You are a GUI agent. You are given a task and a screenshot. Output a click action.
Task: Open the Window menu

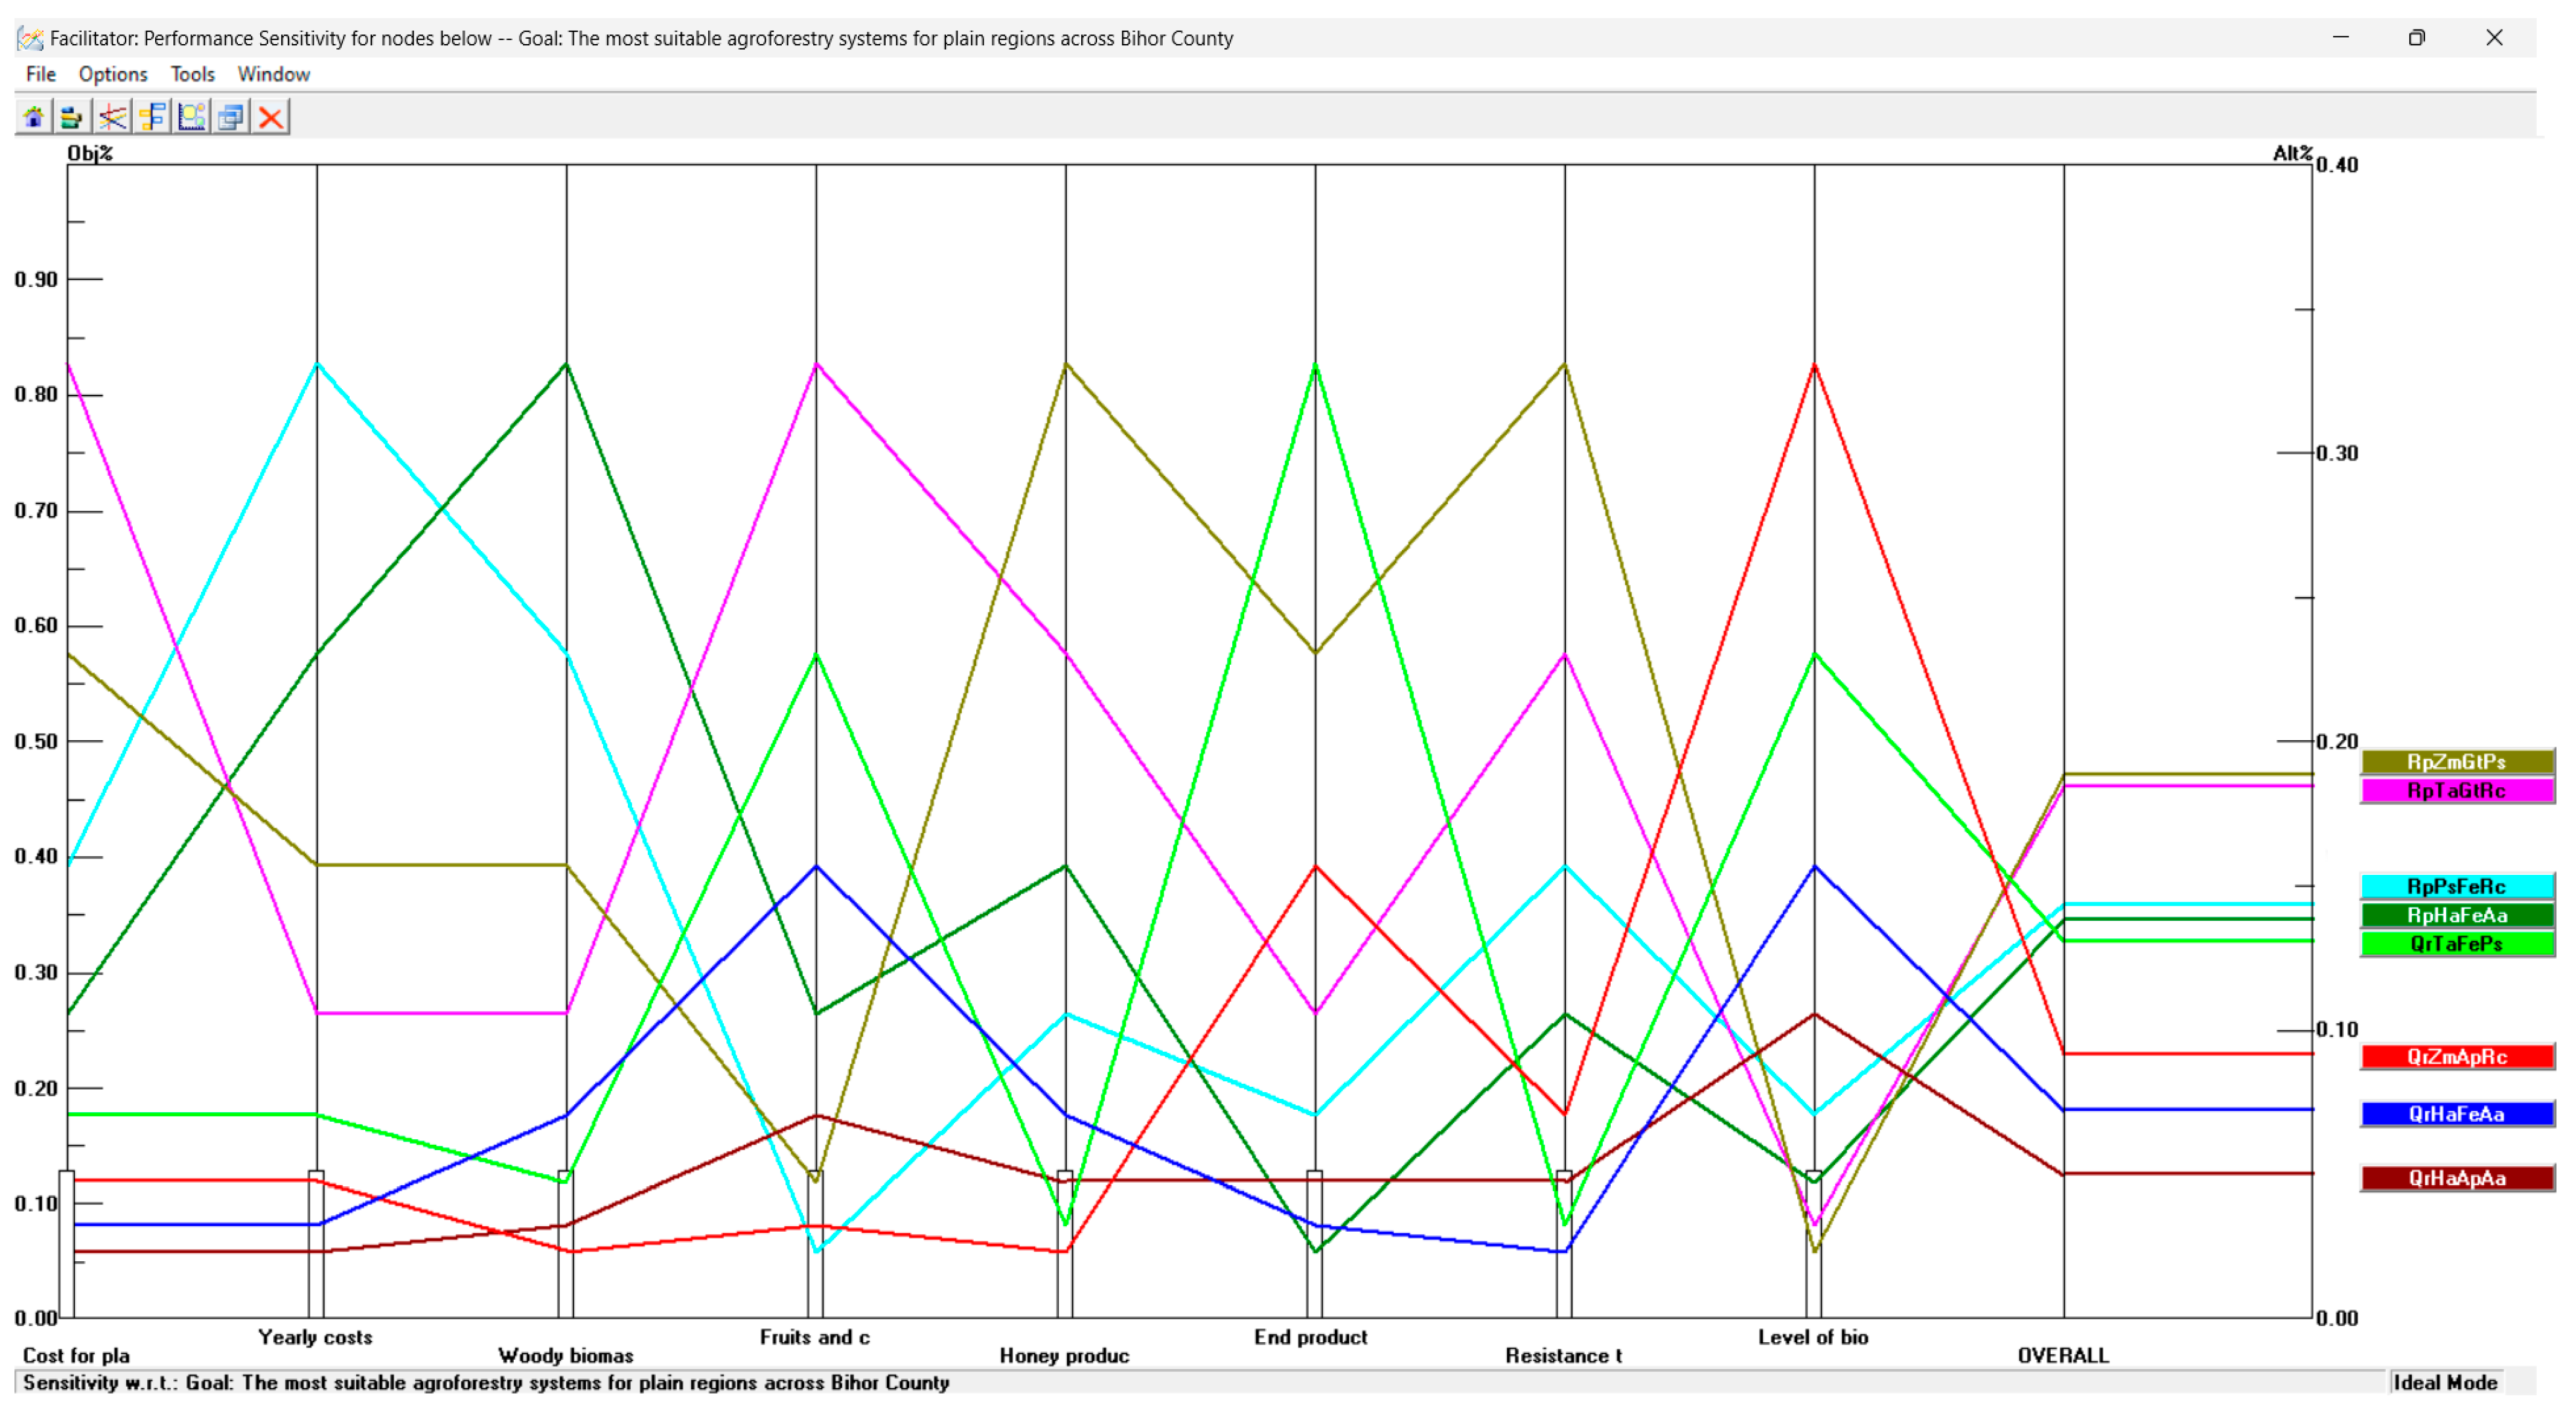(274, 74)
